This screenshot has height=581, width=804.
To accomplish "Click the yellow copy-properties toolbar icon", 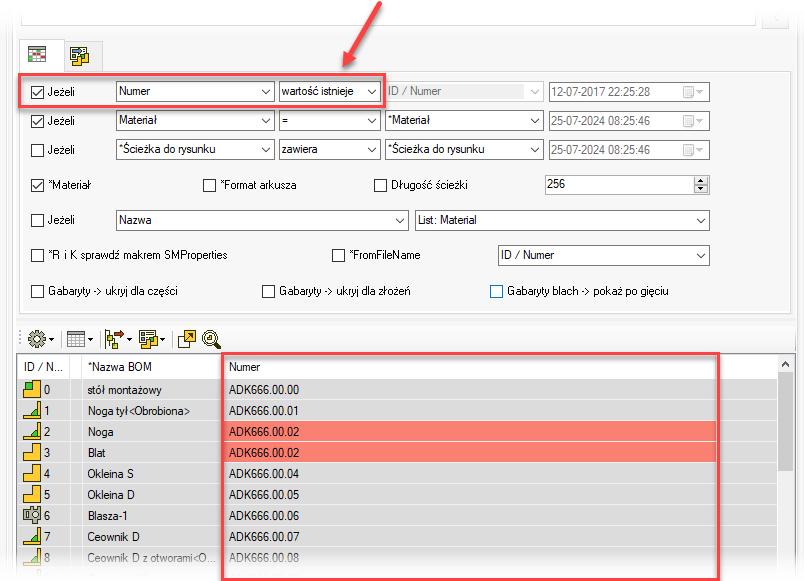I will point(150,340).
